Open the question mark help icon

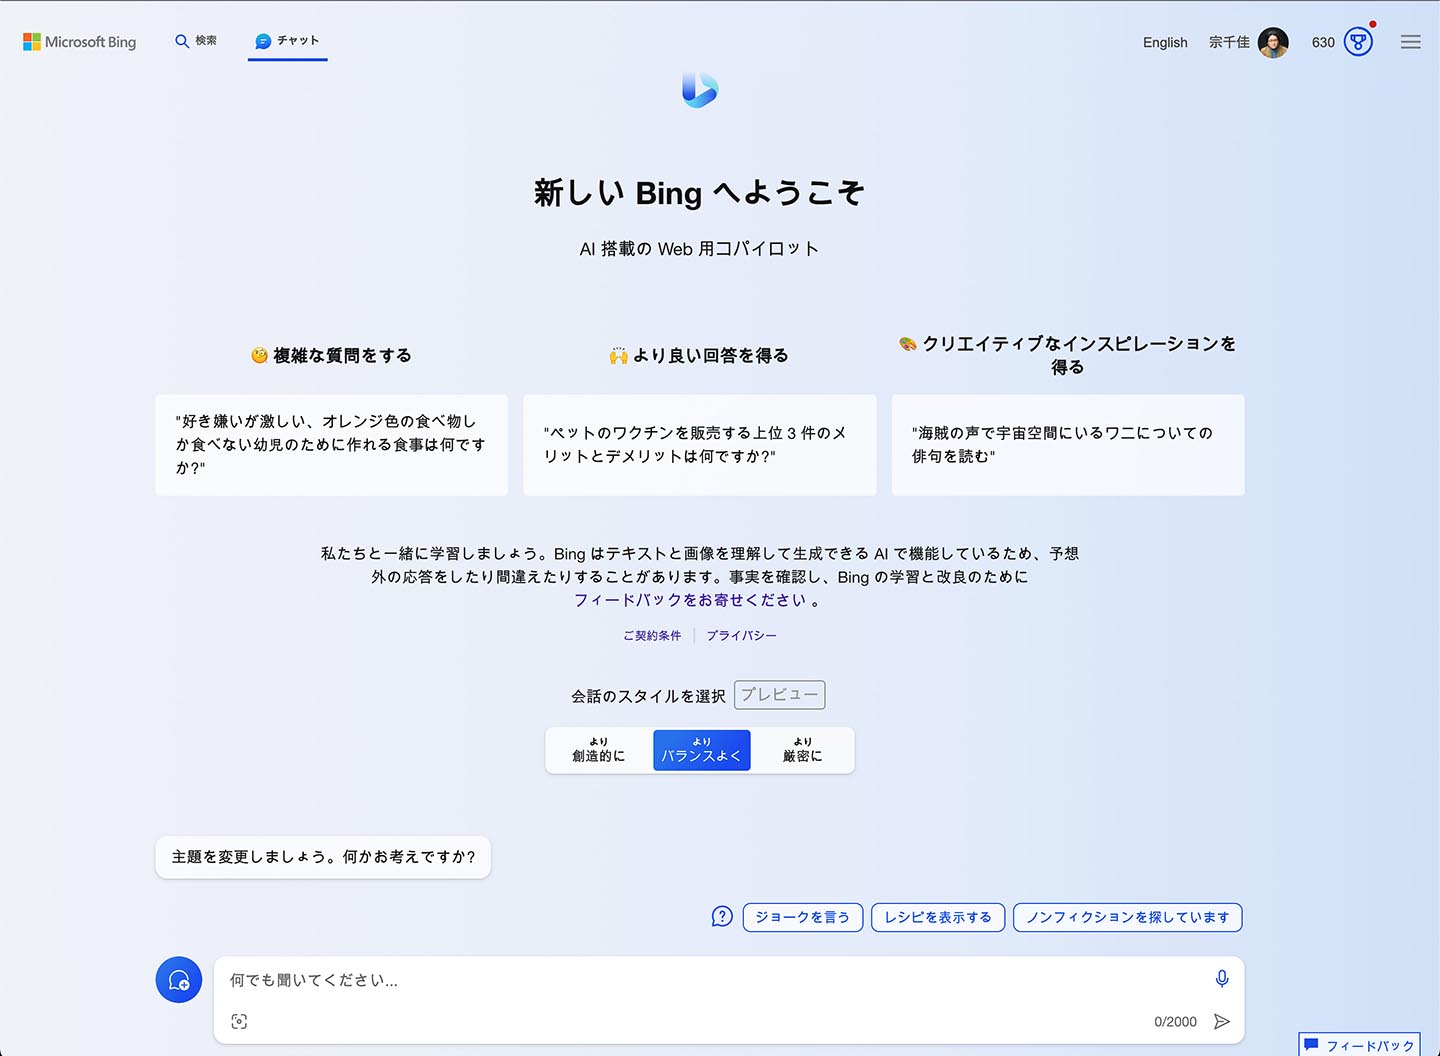[x=722, y=917]
